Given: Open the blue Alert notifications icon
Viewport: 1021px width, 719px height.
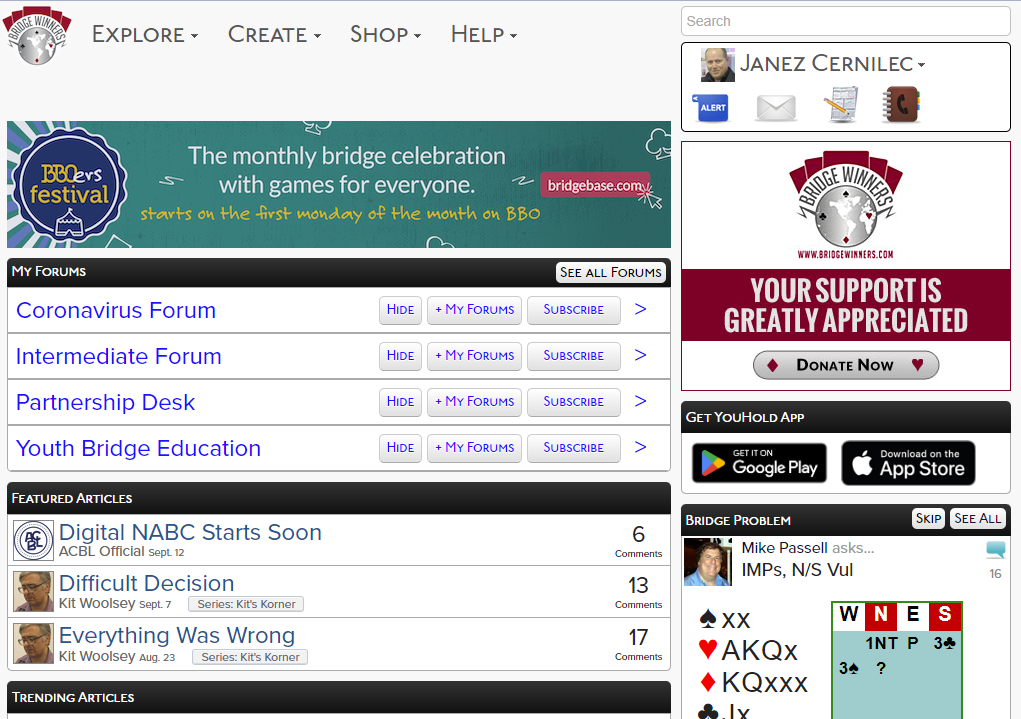Looking at the screenshot, I should pyautogui.click(x=711, y=107).
